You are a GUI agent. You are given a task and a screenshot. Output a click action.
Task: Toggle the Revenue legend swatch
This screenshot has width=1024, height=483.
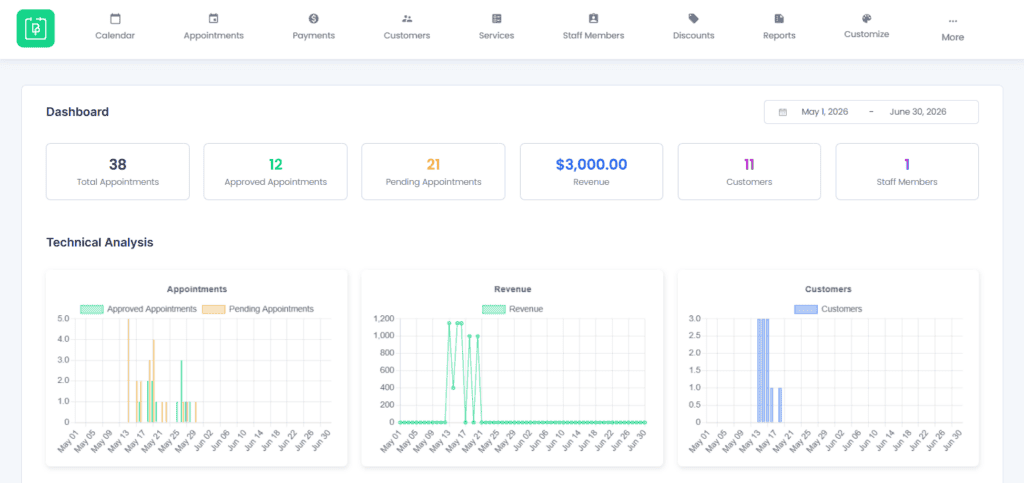coord(494,309)
